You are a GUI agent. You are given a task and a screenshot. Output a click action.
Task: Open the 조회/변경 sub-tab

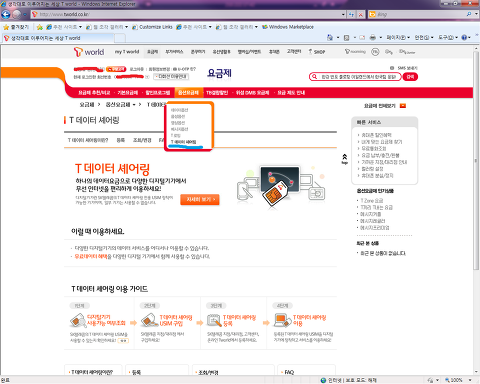[x=142, y=140]
